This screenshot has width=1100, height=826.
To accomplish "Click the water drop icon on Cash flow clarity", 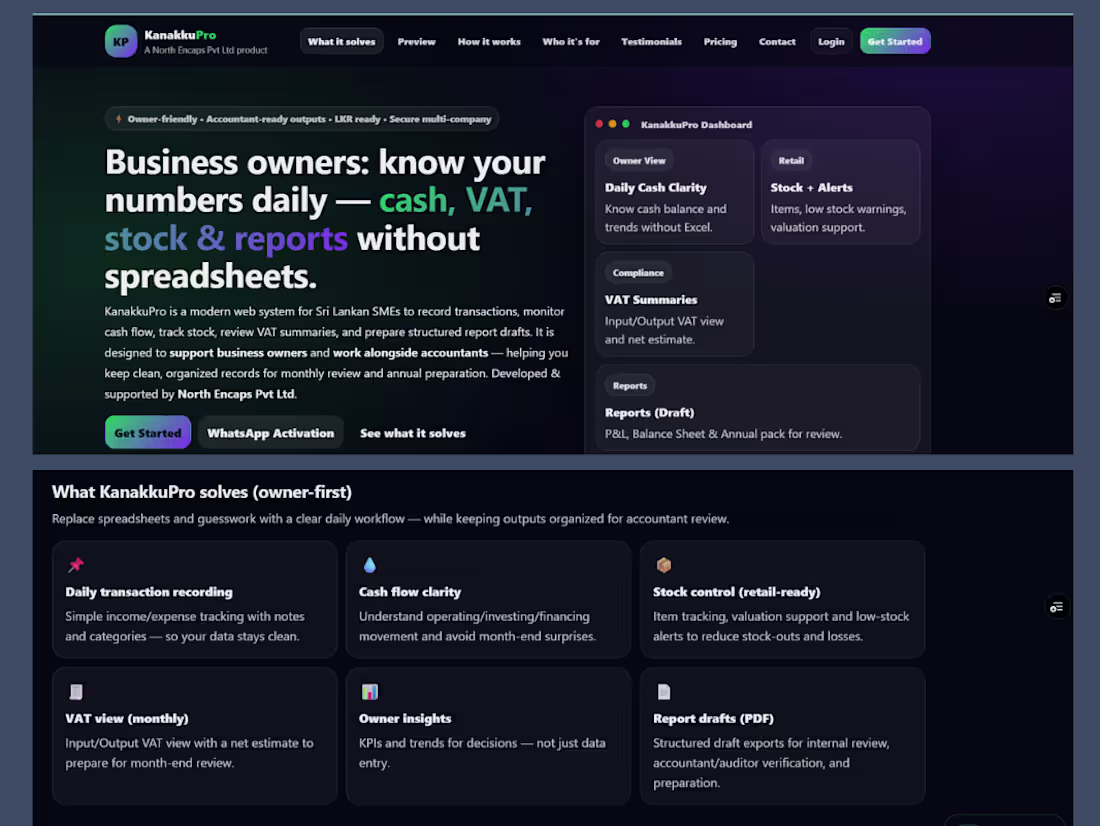I will point(370,564).
